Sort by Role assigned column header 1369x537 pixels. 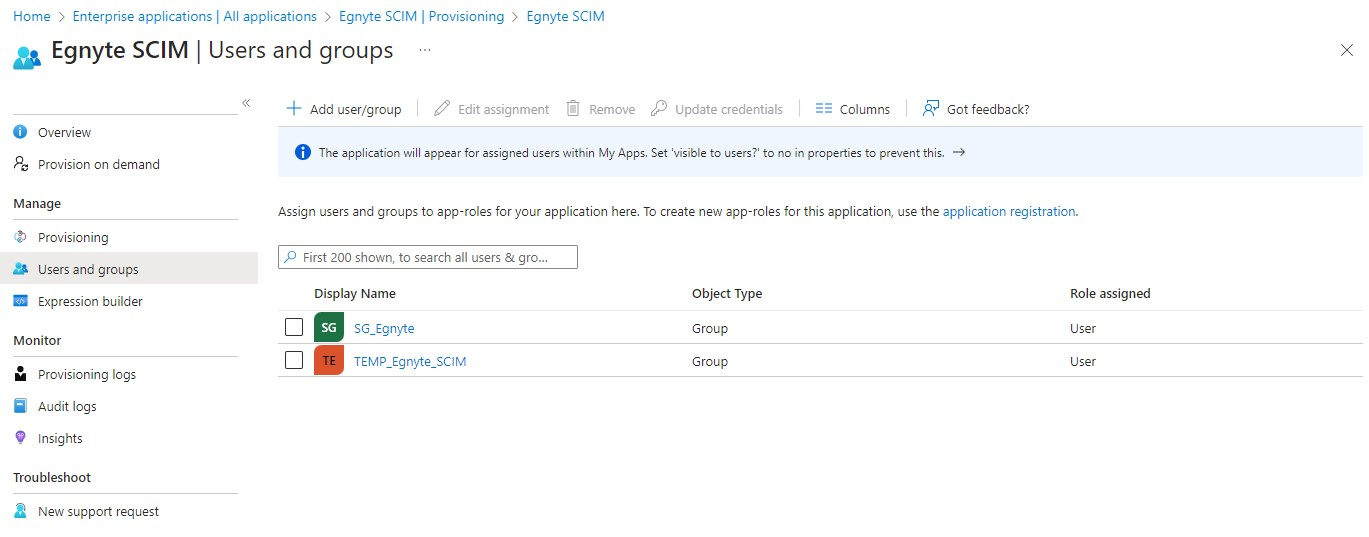coord(1110,293)
